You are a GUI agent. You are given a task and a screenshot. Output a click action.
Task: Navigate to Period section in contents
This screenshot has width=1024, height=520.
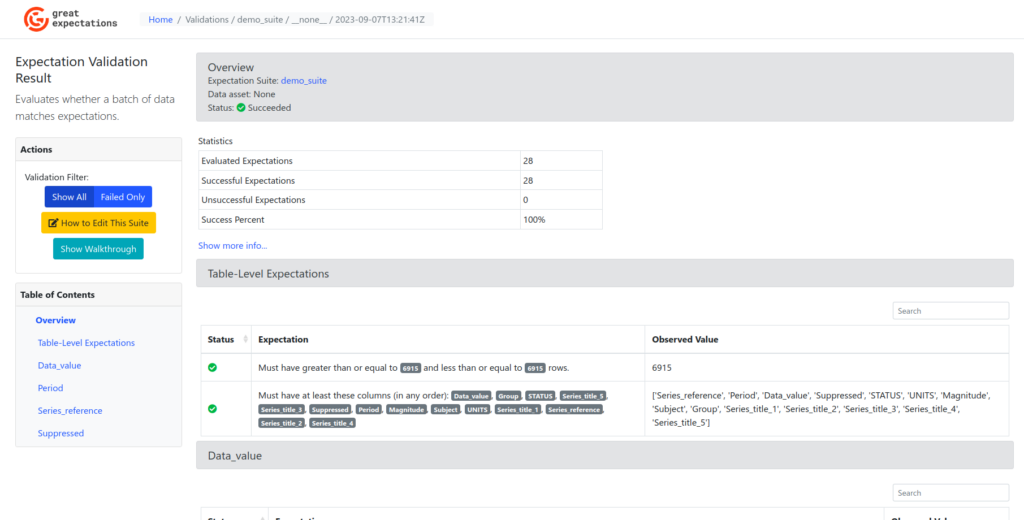tap(50, 388)
